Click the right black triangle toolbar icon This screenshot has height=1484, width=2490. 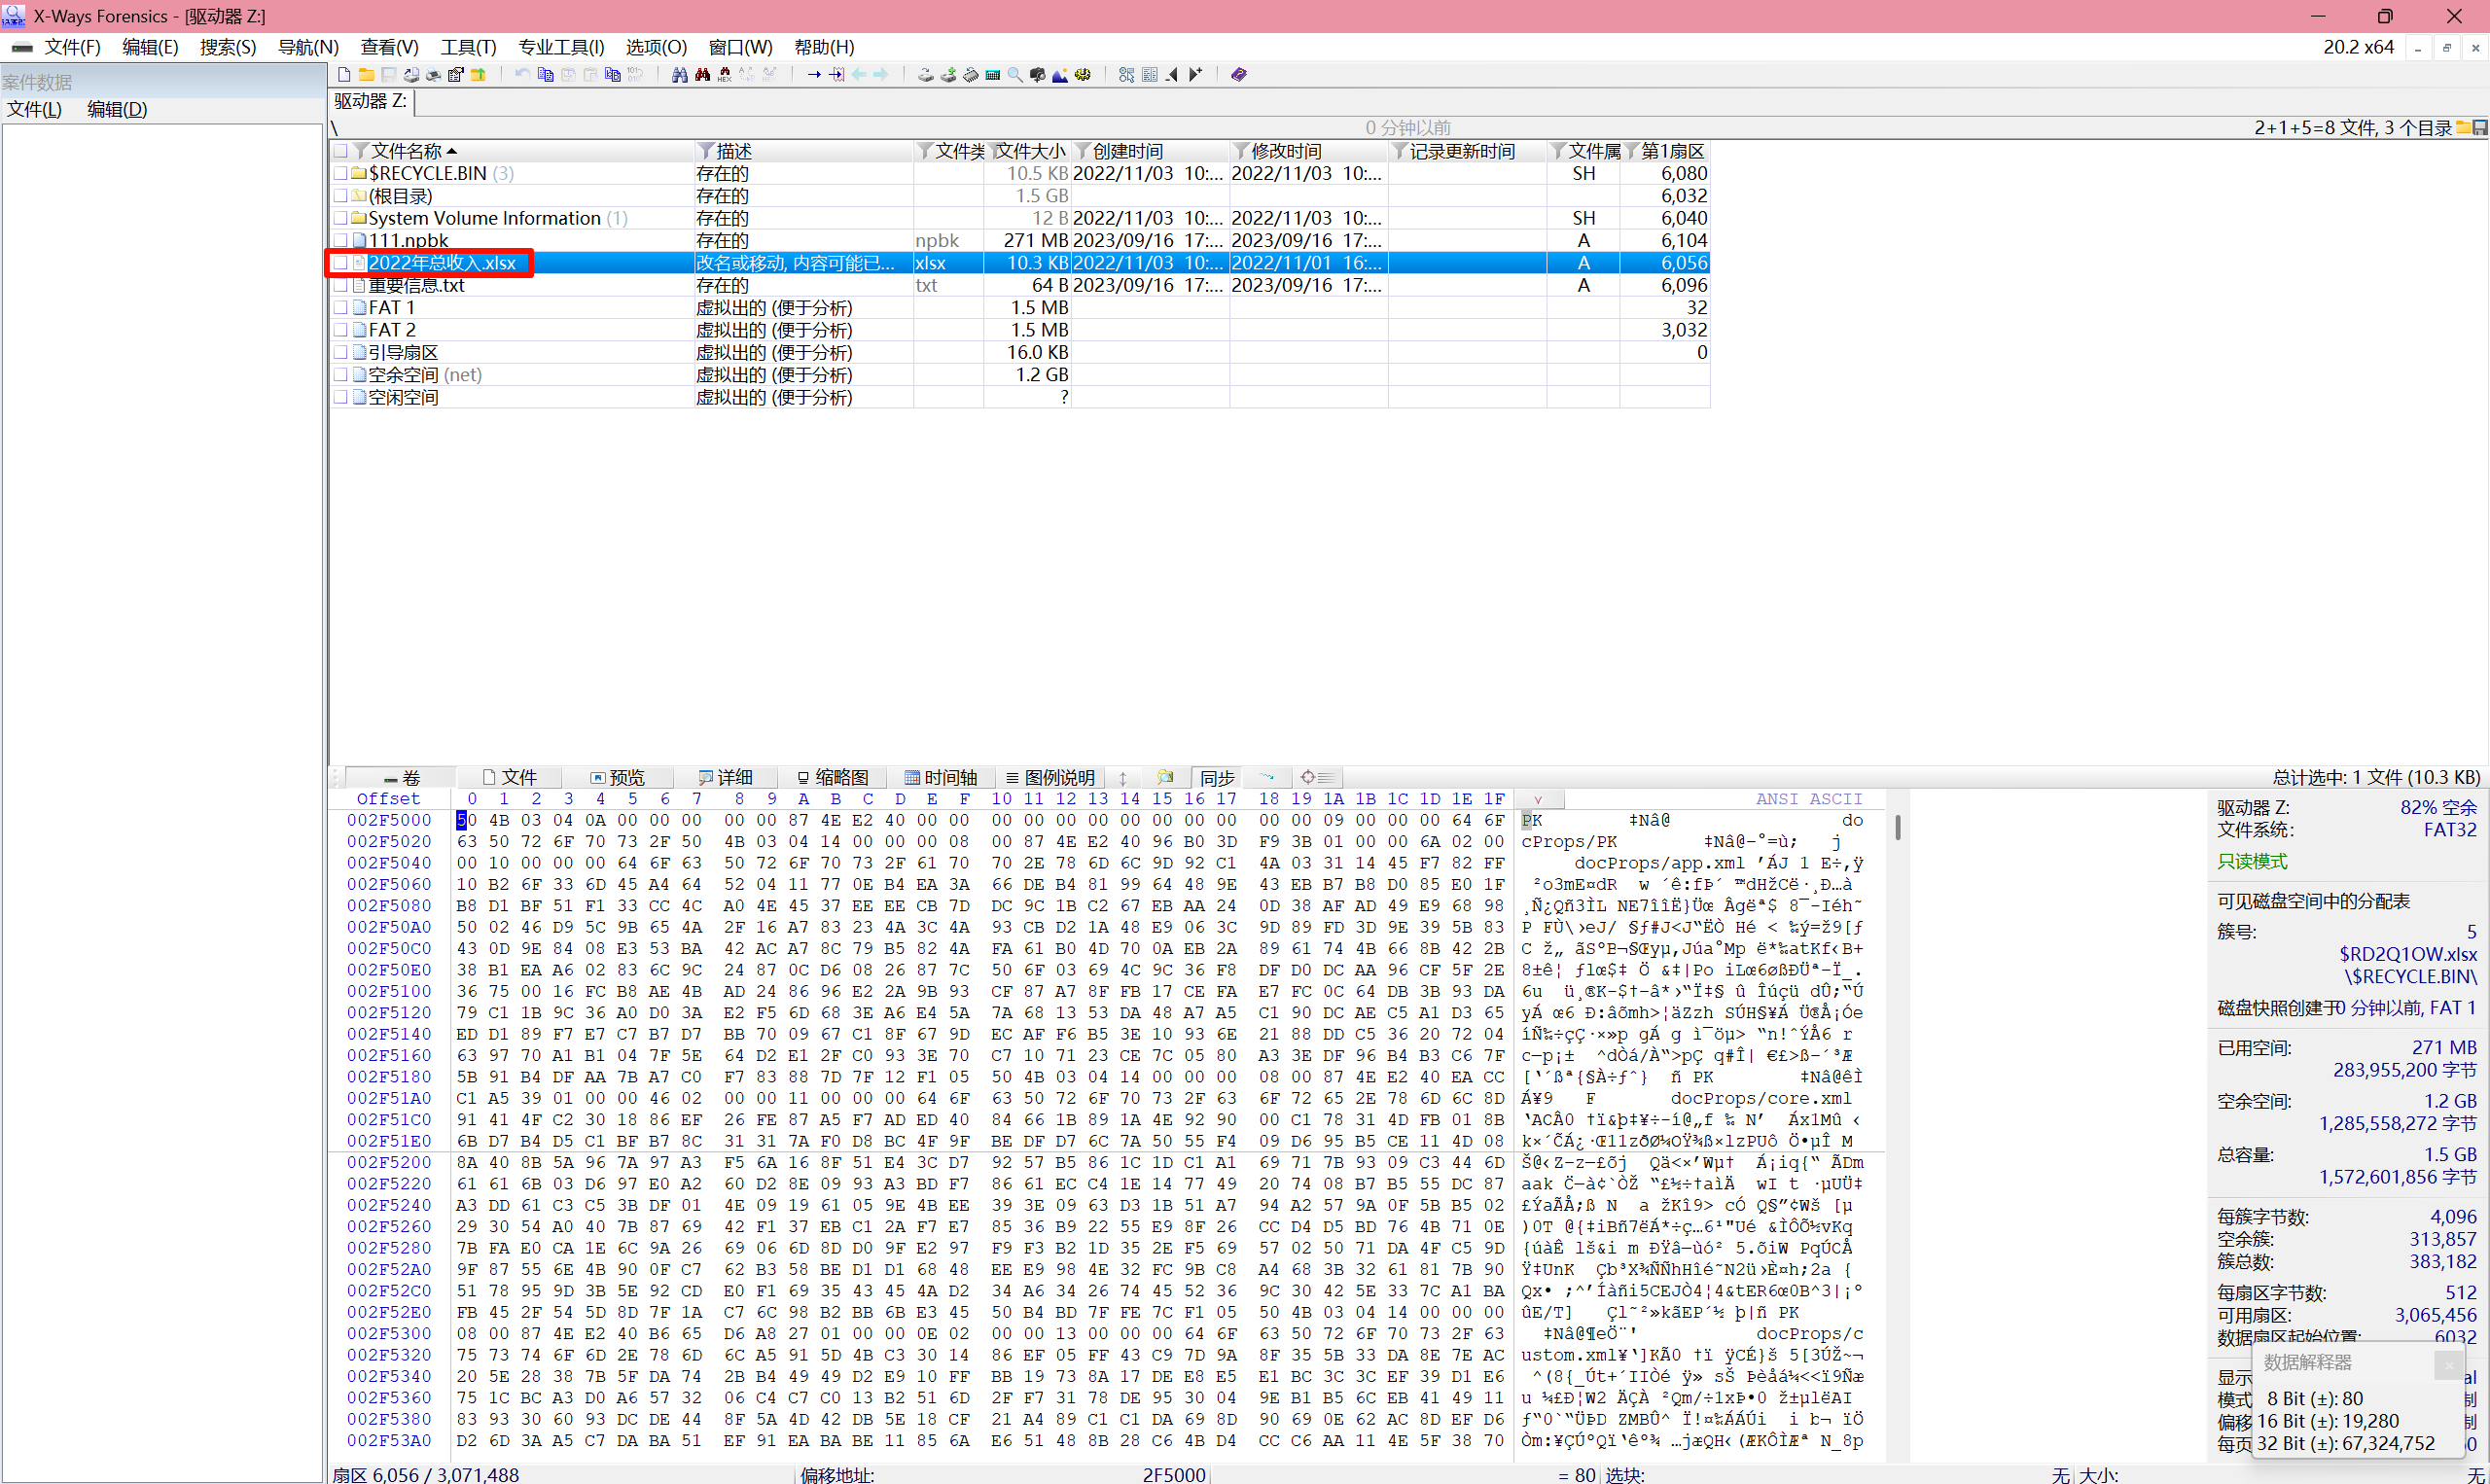[1195, 75]
